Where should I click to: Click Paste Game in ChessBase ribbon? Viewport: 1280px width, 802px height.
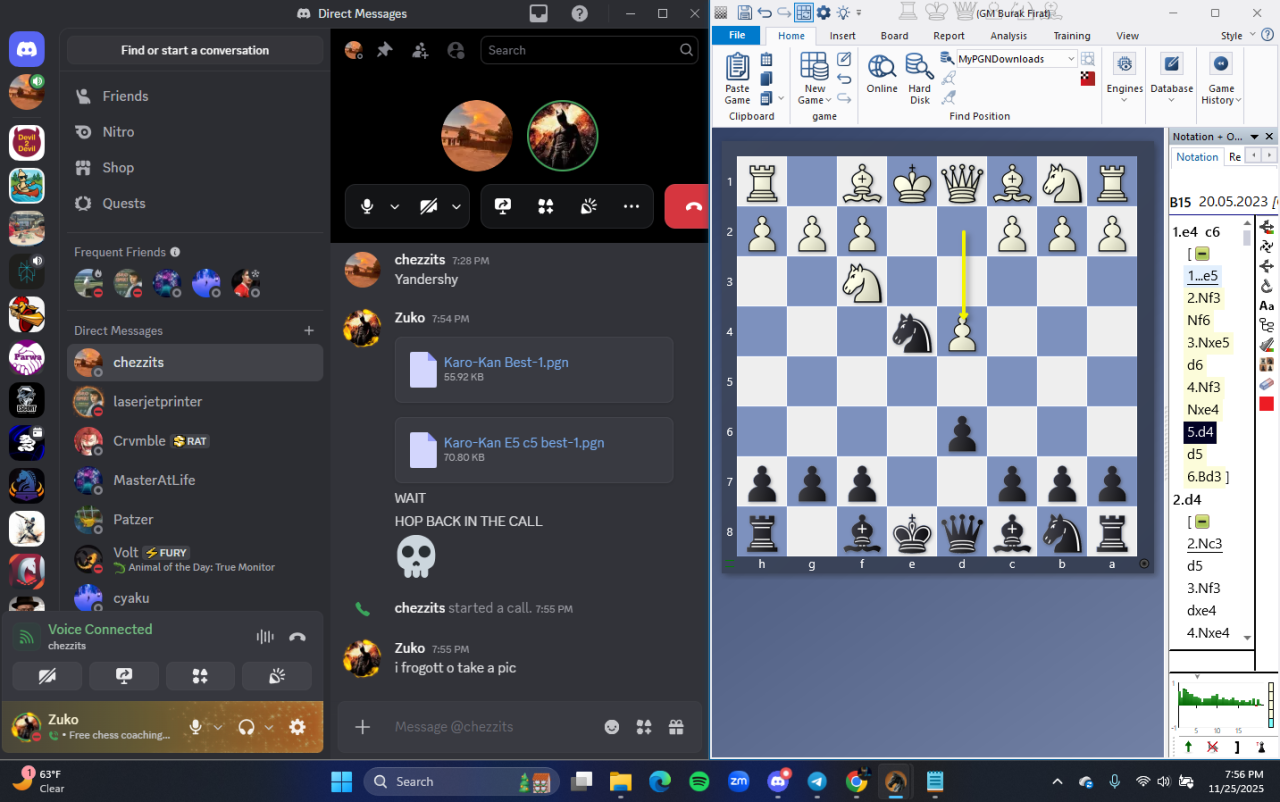point(737,78)
